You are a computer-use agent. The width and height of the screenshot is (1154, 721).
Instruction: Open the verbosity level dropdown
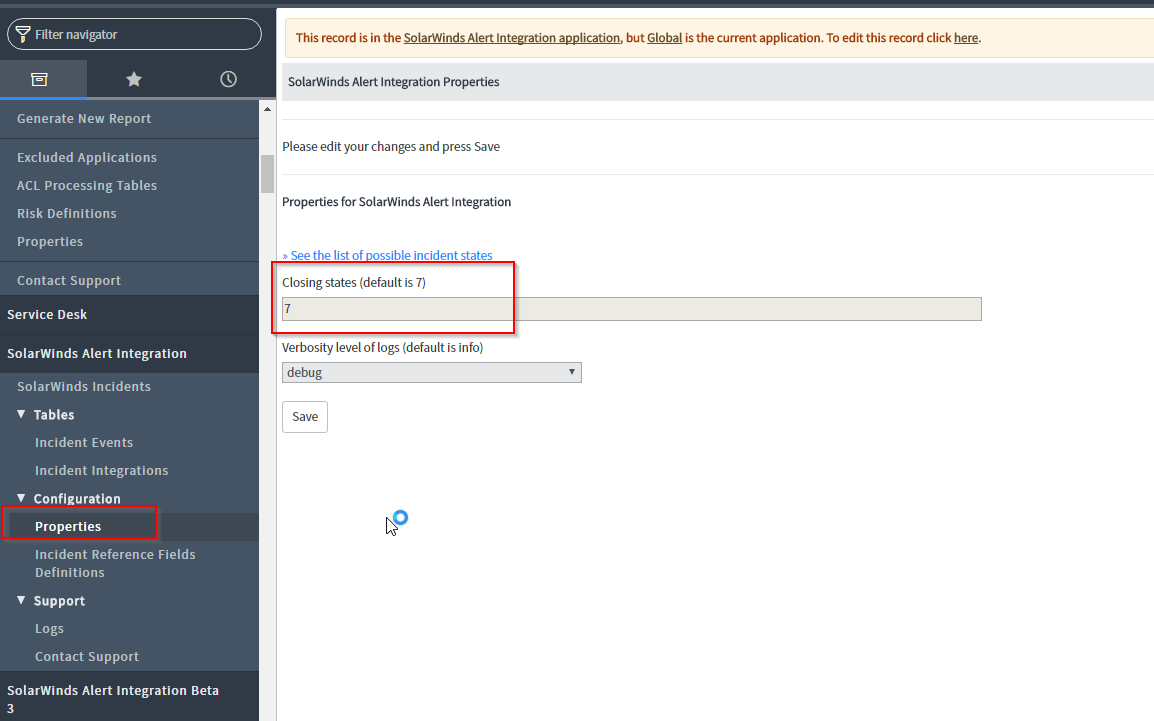coord(431,372)
